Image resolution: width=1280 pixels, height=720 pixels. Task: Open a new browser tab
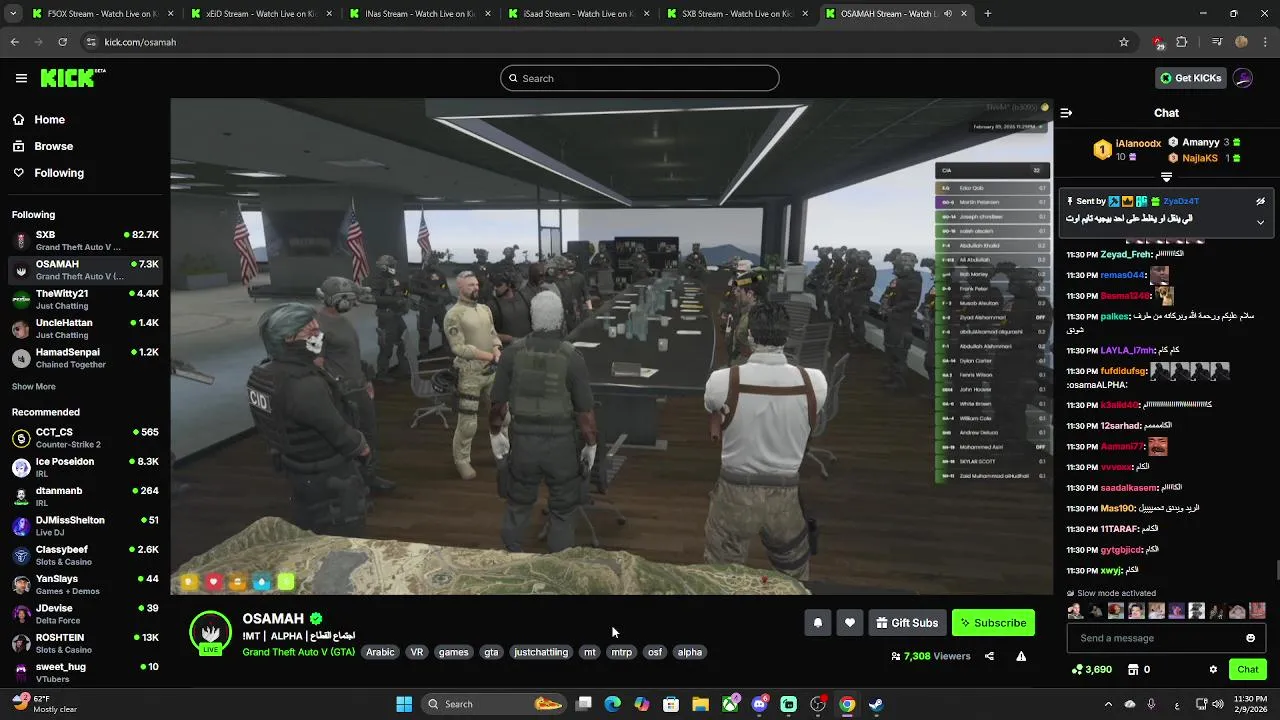point(988,14)
